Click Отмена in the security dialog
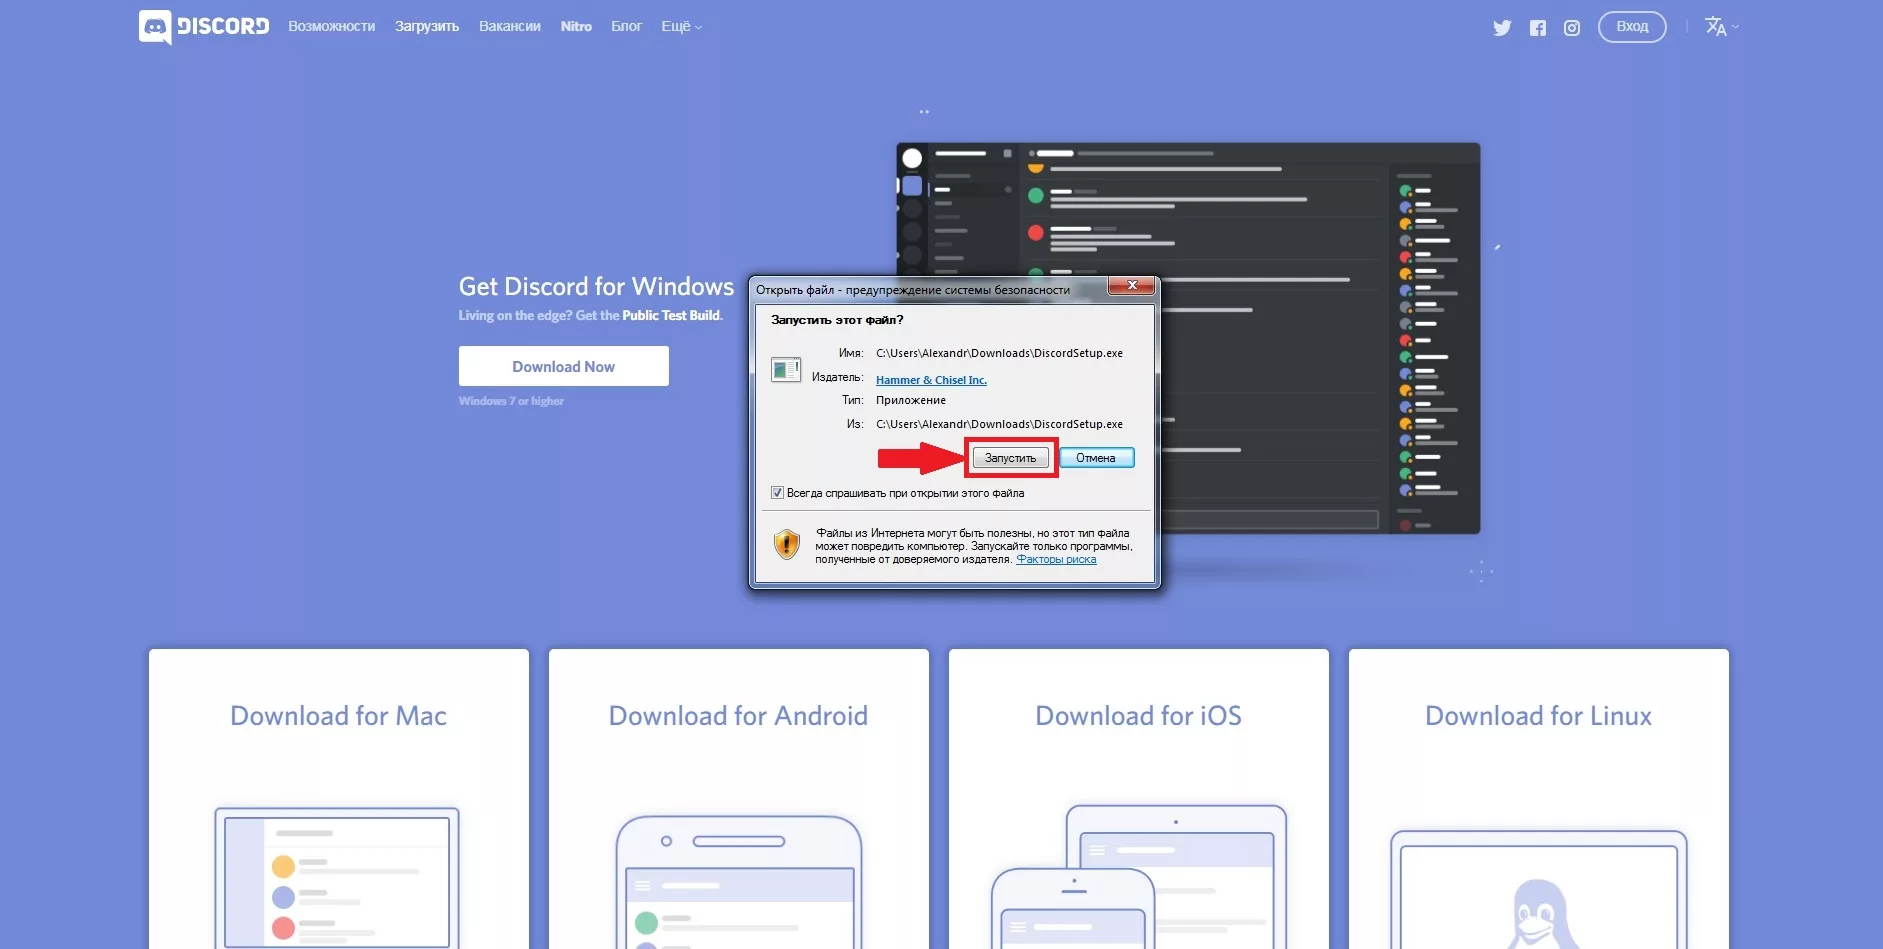This screenshot has width=1883, height=949. click(x=1096, y=458)
